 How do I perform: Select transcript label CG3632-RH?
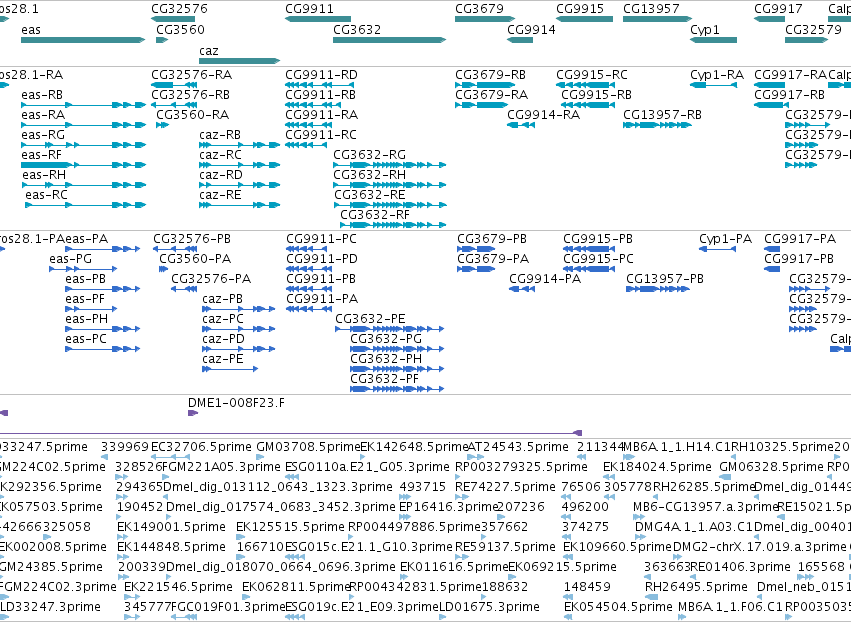click(369, 175)
